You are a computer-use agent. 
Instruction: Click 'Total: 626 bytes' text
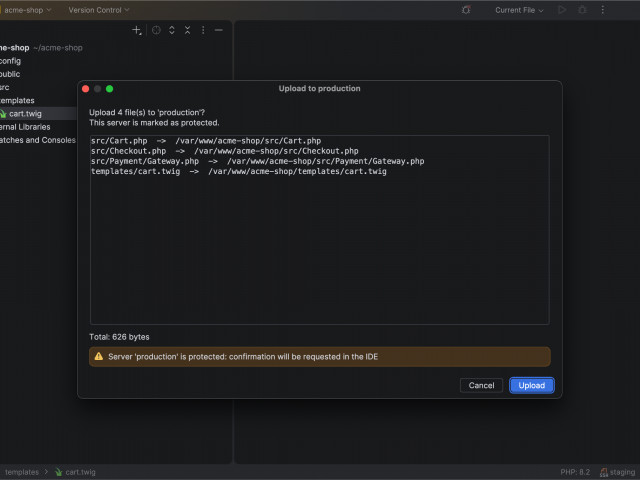point(119,337)
